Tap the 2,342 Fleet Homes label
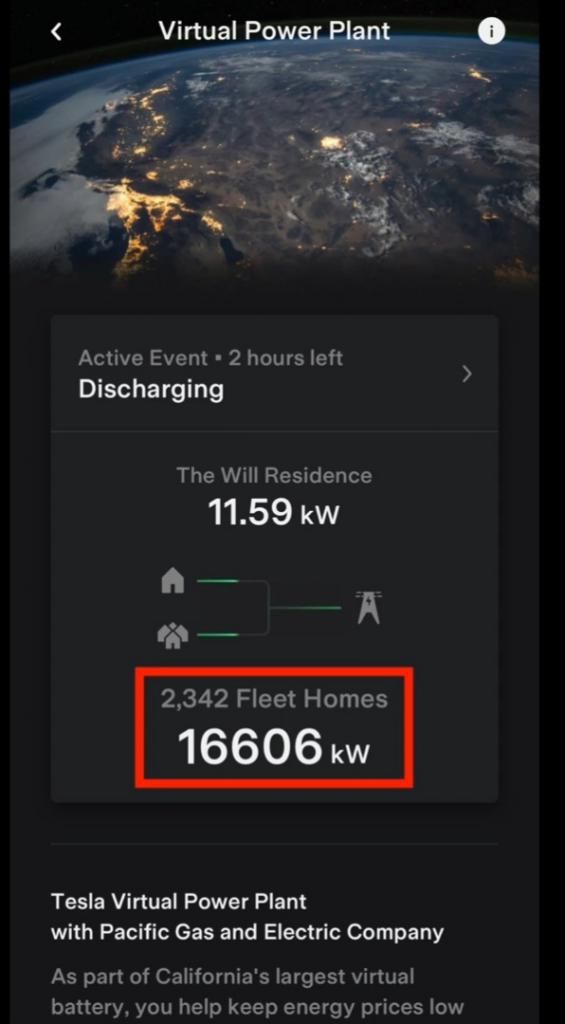This screenshot has width=565, height=1024. [x=274, y=699]
